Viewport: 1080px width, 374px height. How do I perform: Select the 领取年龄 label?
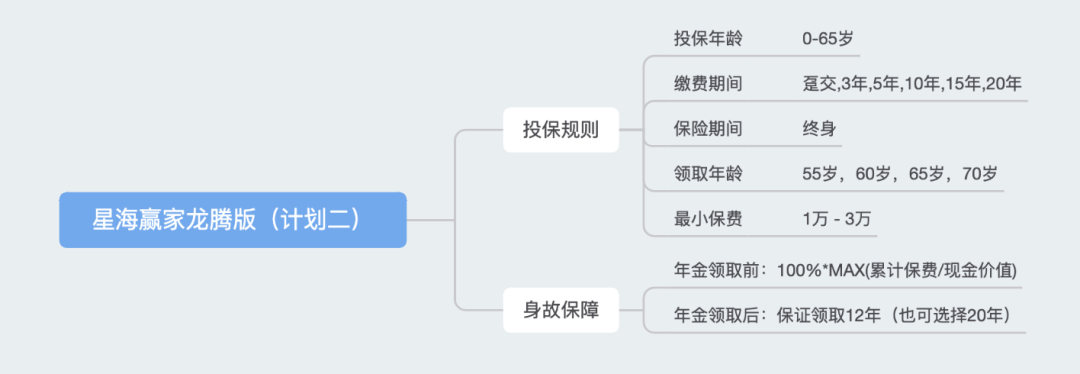tap(708, 174)
